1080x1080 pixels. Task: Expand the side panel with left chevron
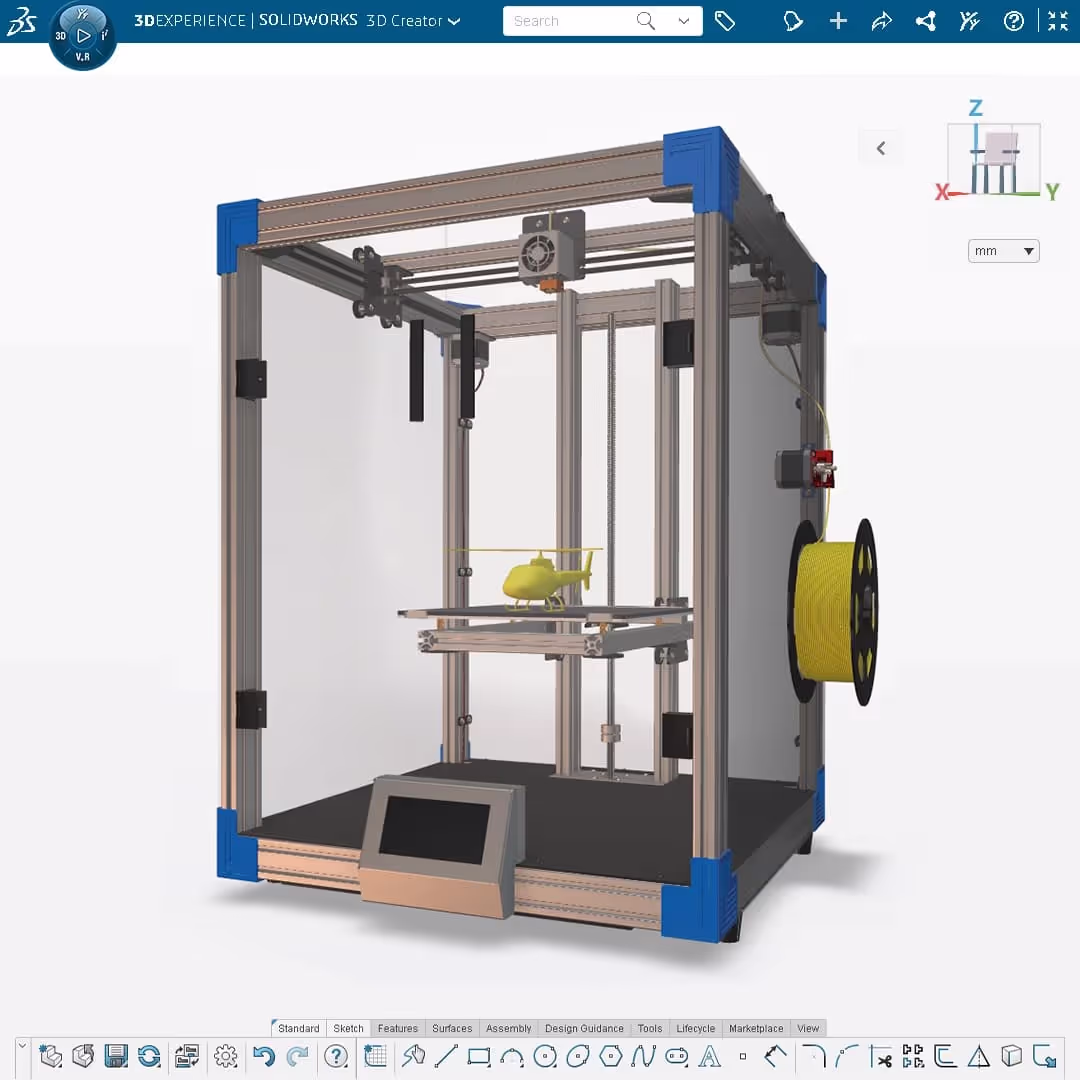click(x=881, y=148)
